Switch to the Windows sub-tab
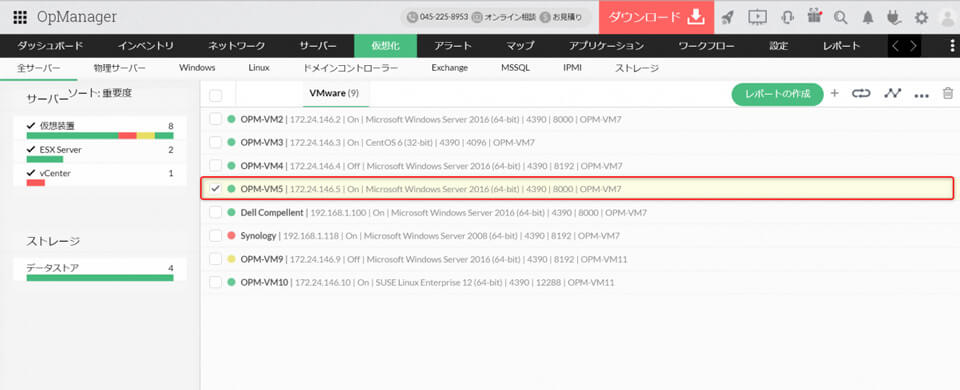 click(x=197, y=68)
